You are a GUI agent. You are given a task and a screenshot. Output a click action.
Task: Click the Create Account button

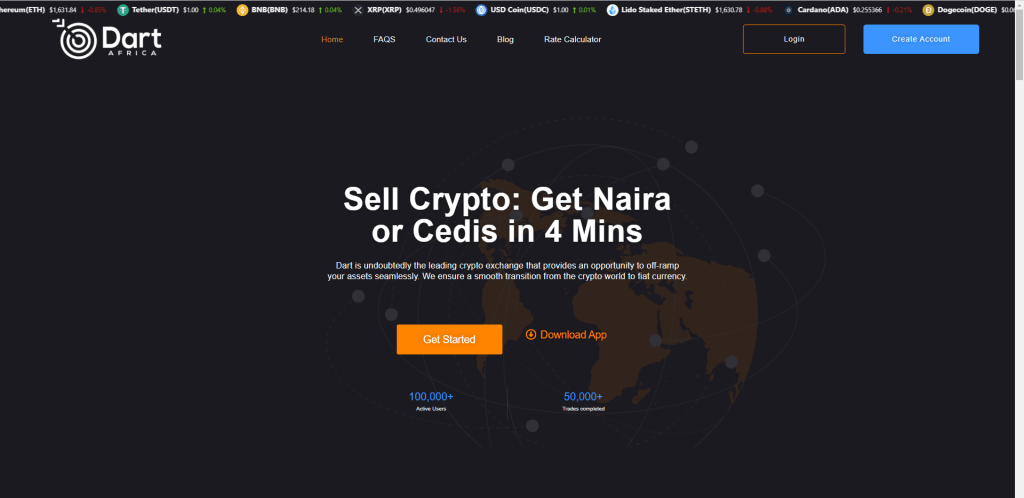click(921, 39)
